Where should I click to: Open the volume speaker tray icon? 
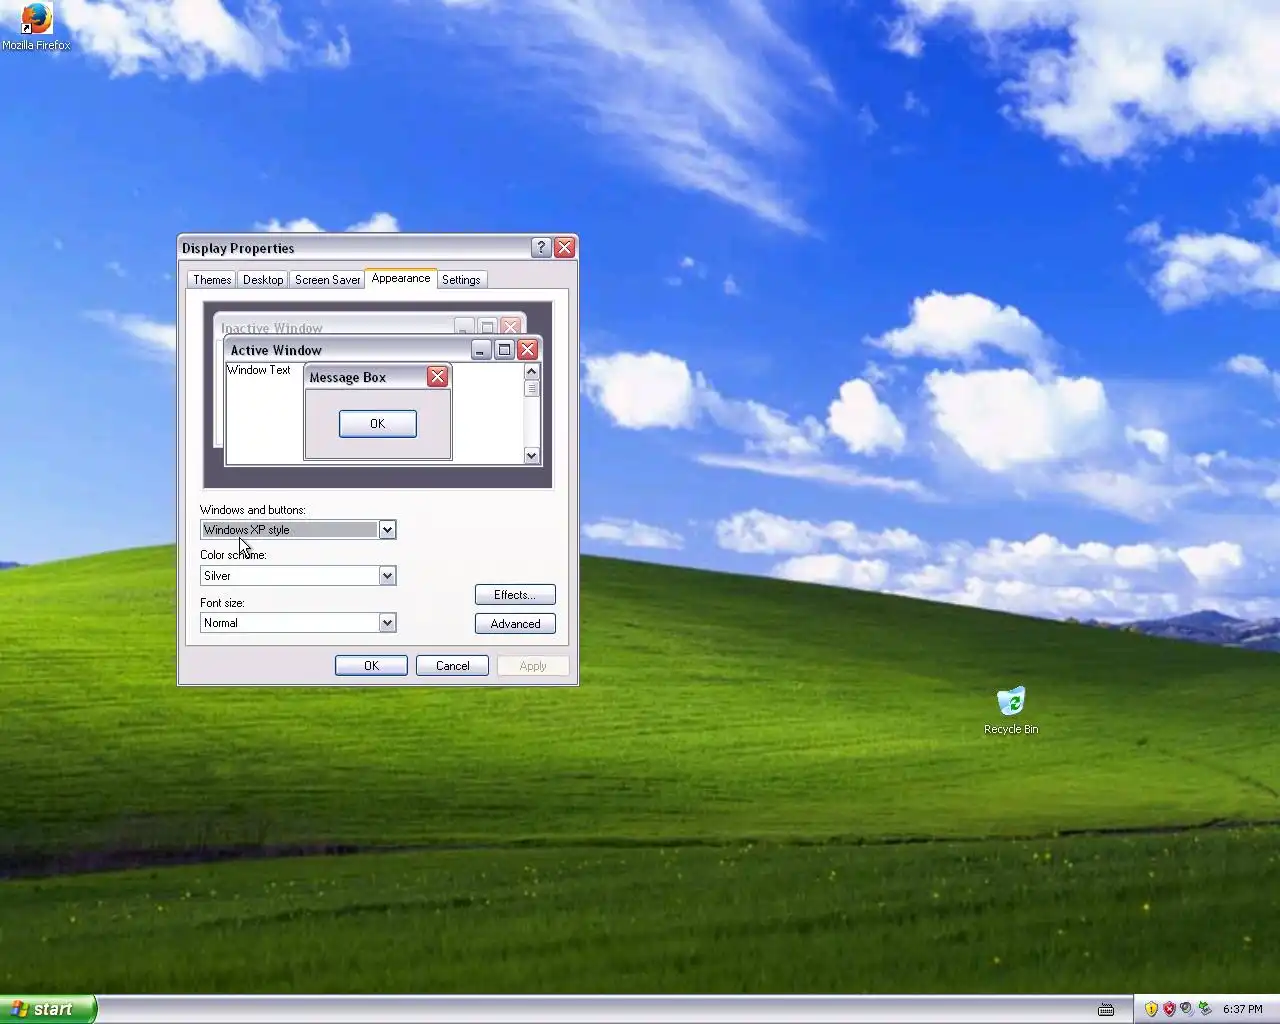click(x=1187, y=1009)
